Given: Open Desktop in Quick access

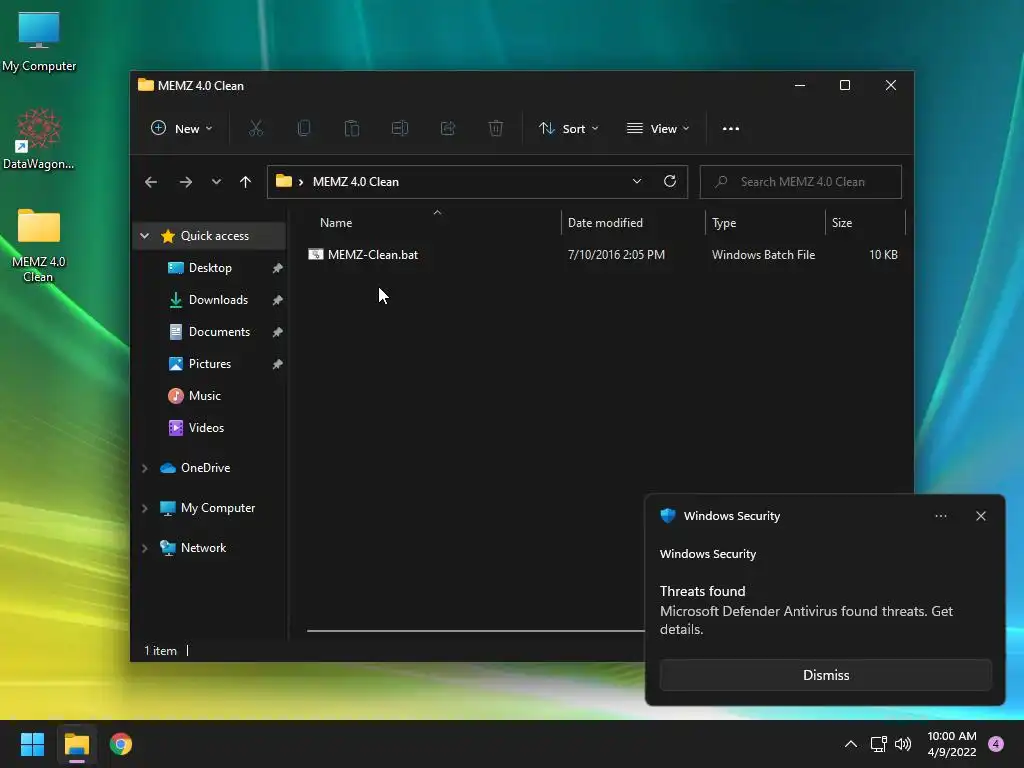Looking at the screenshot, I should coord(210,268).
